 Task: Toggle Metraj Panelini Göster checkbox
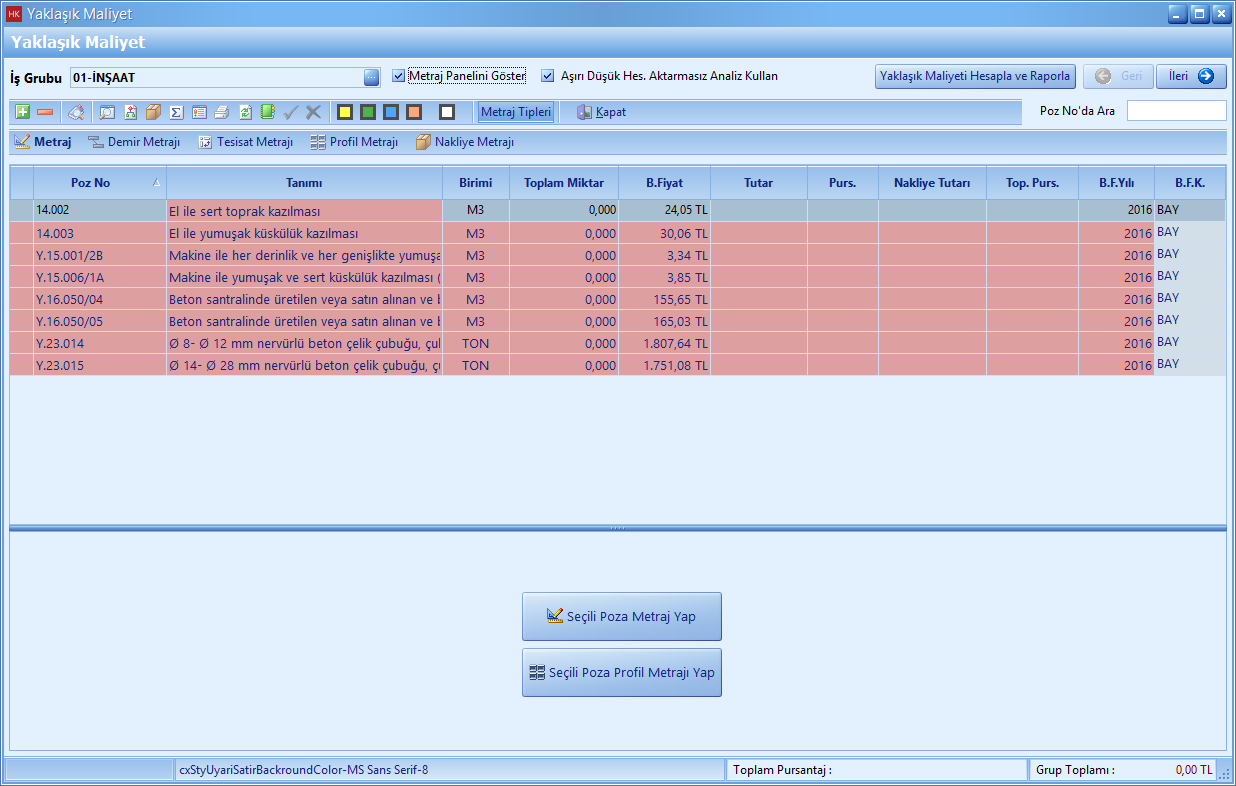point(399,76)
